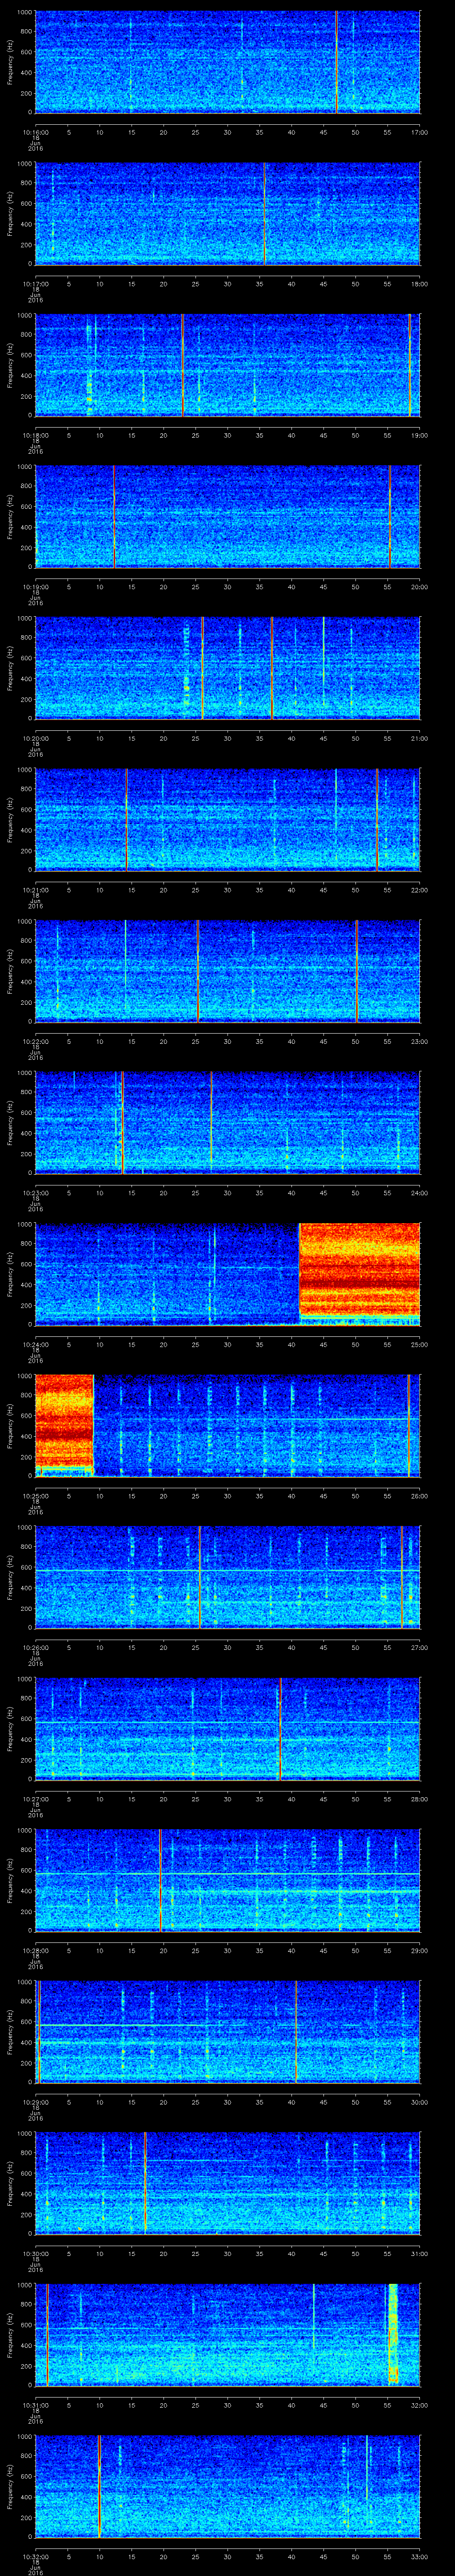Select red vertical line in the 10:17 spectrogram
This screenshot has height=2576, width=455.
click(265, 214)
